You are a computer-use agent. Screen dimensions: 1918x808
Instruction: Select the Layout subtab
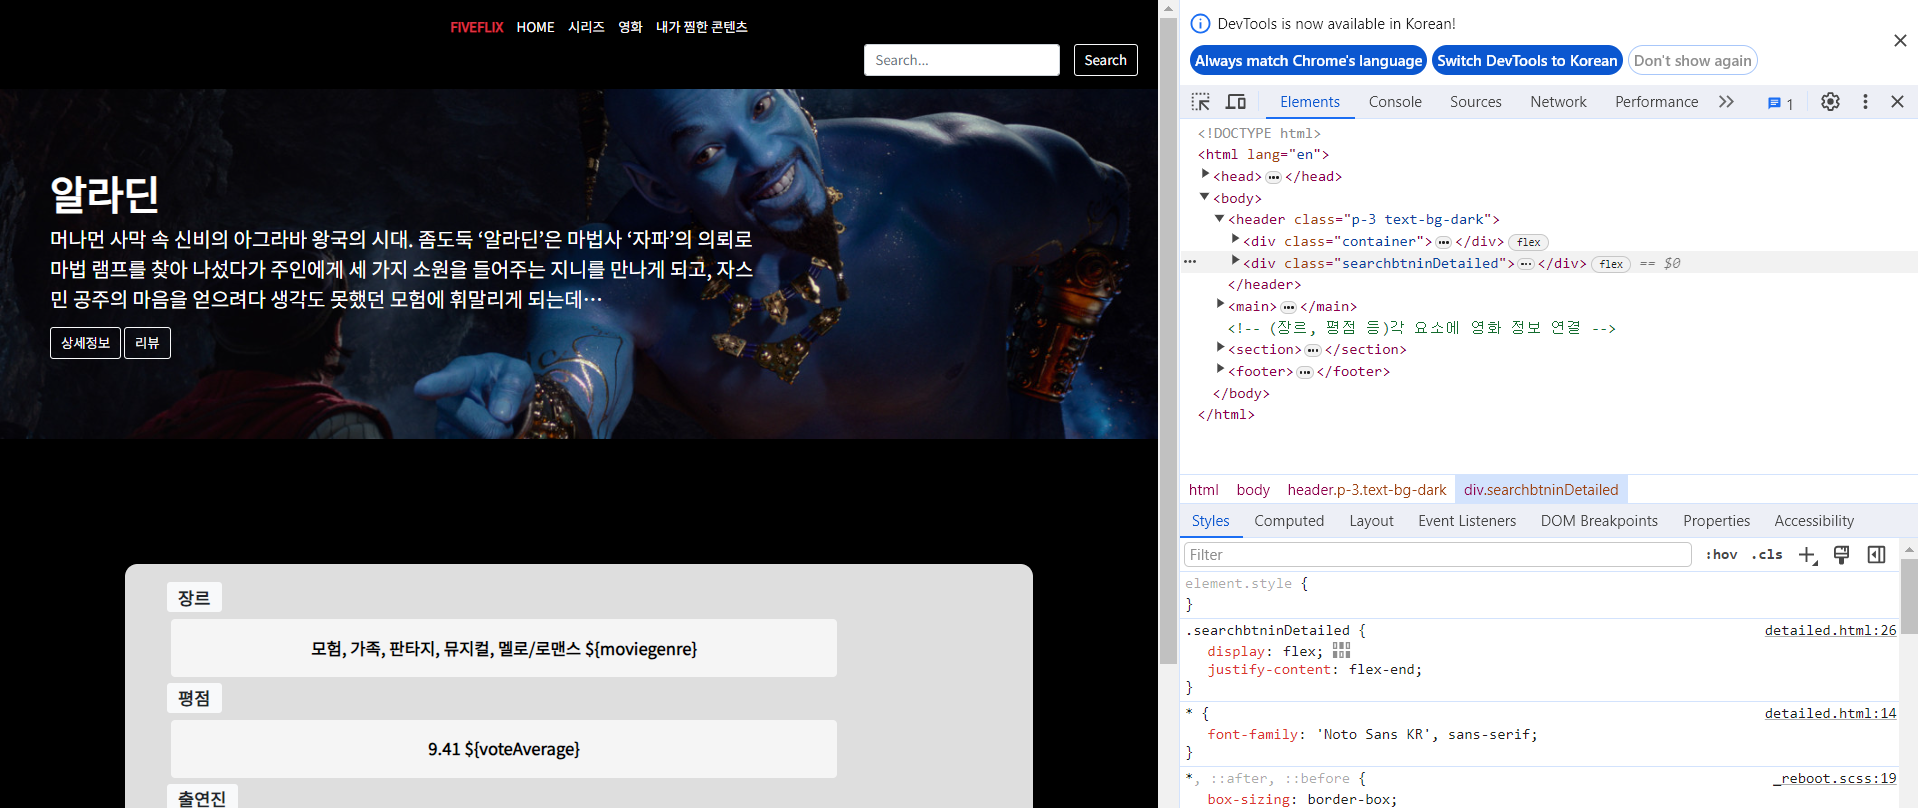(1371, 521)
